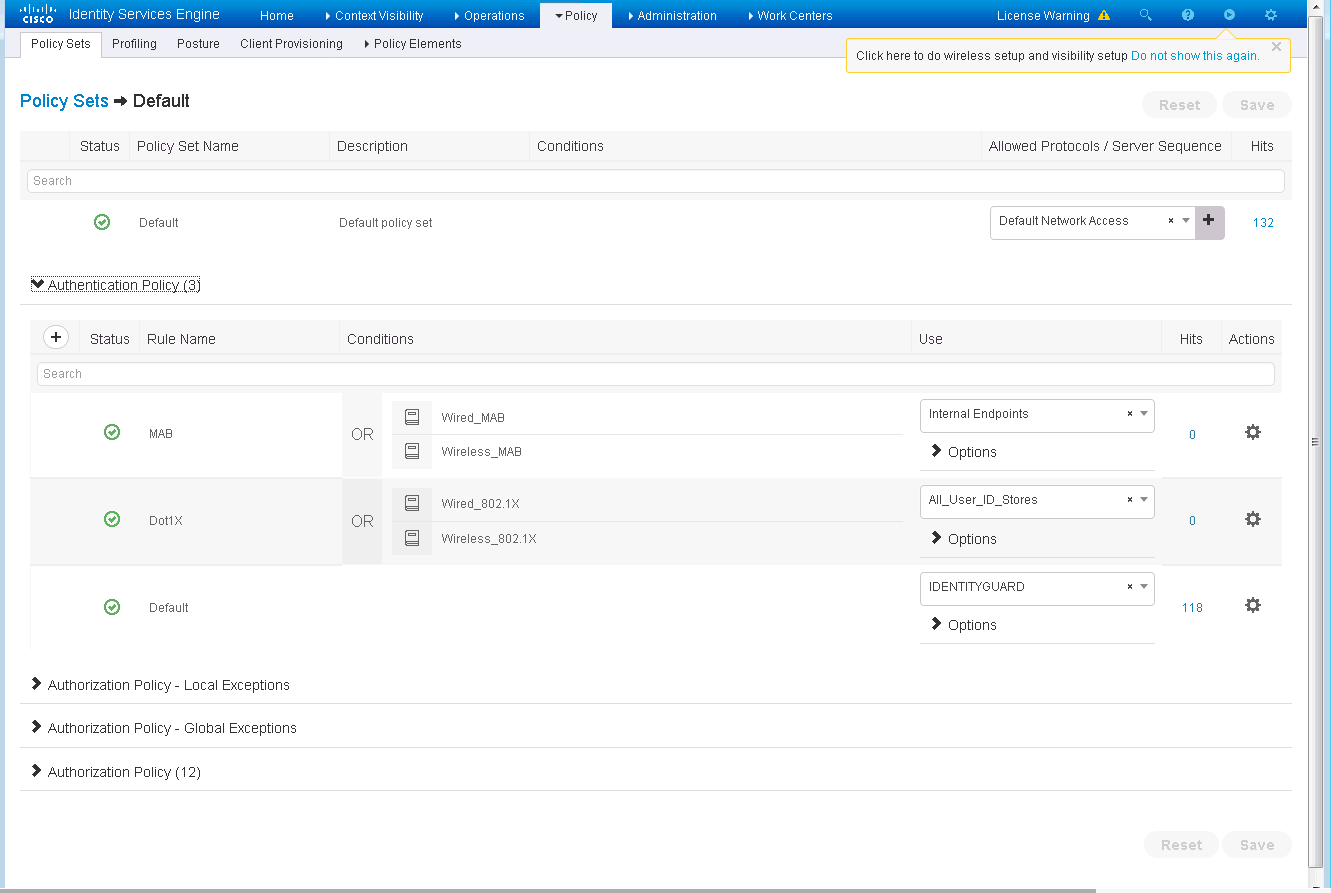Click the top Save button
The width and height of the screenshot is (1331, 893).
(x=1257, y=105)
